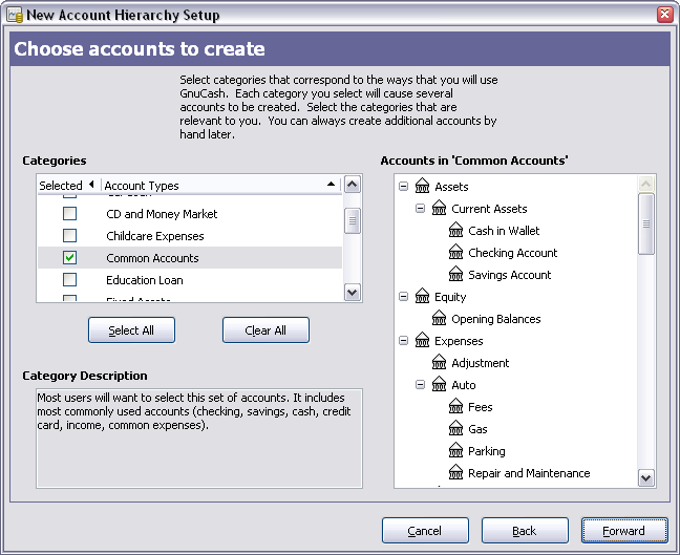Click the Cancel button
The height and width of the screenshot is (555, 680).
pos(425,530)
